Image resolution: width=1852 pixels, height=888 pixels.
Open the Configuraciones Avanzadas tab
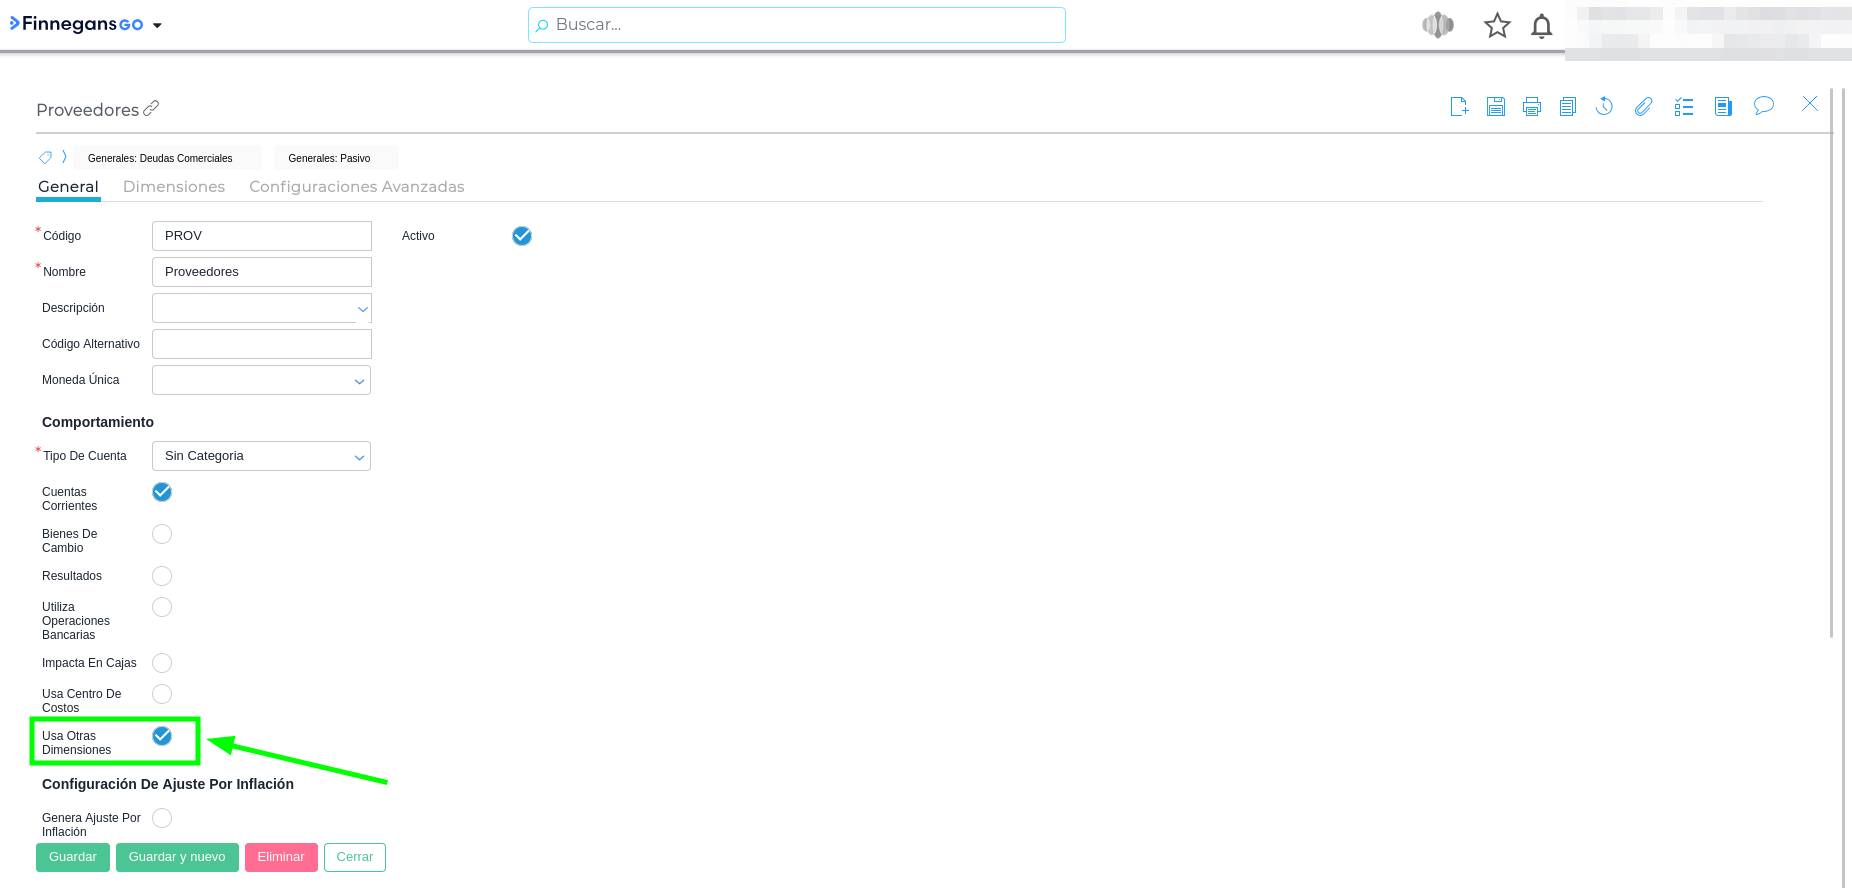point(356,187)
